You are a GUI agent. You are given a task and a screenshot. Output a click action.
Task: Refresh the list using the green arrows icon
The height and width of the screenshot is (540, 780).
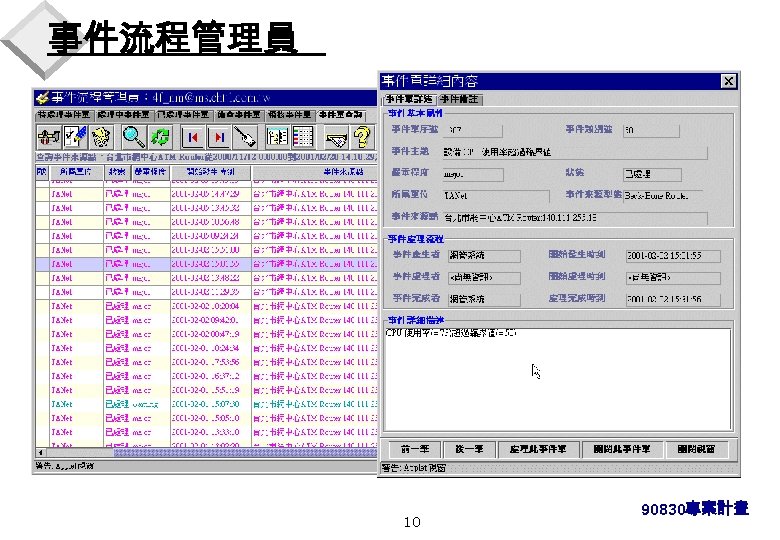point(160,137)
